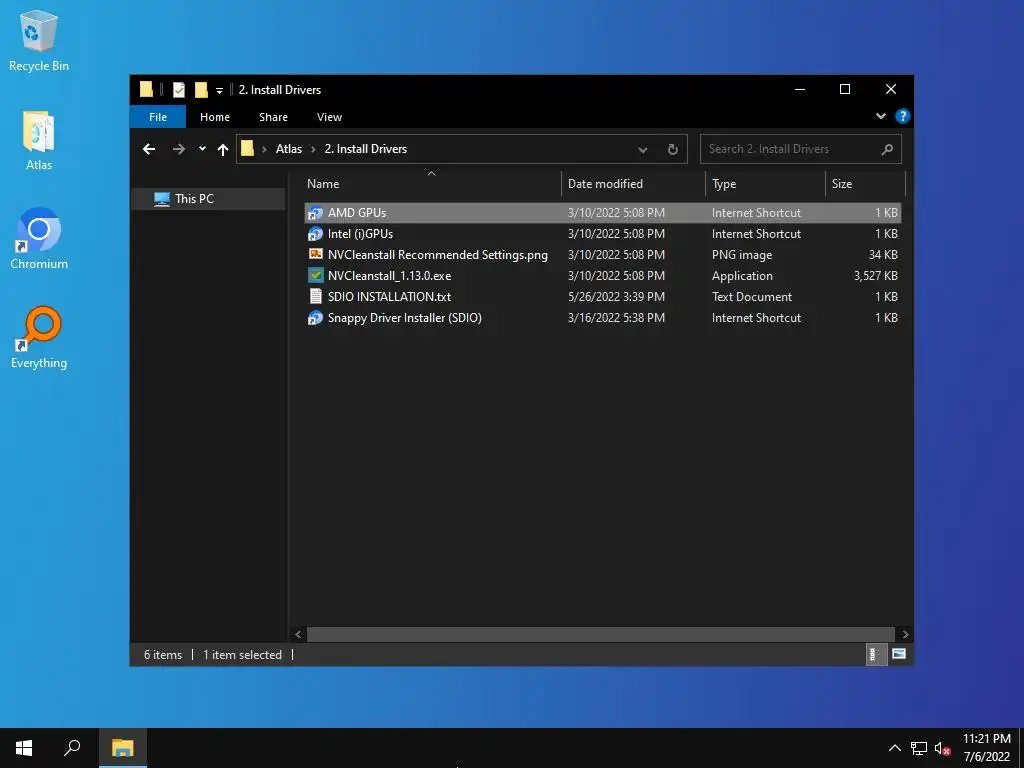1024x768 pixels.
Task: Refresh the folder view
Action: coord(673,149)
